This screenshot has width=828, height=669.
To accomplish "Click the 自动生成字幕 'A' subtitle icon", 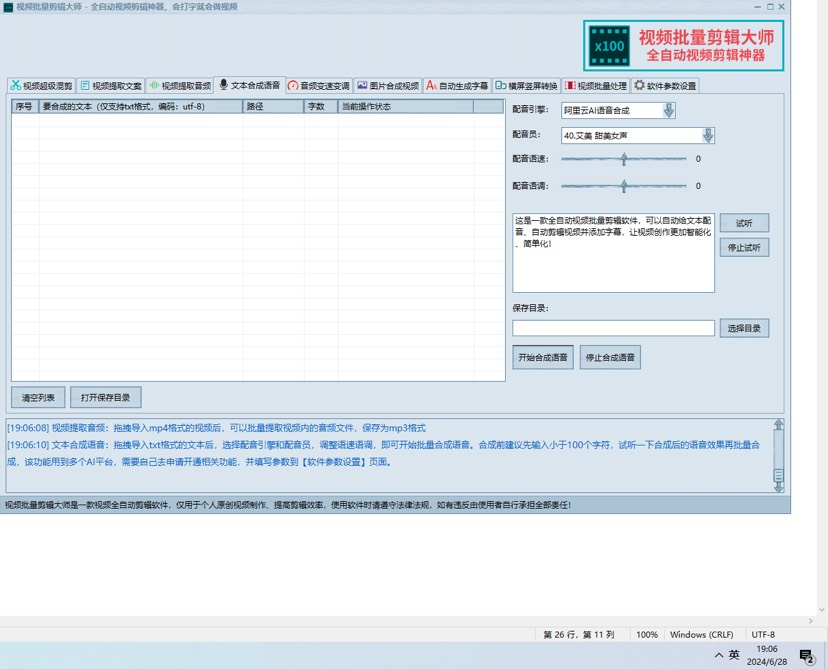I will (x=427, y=86).
